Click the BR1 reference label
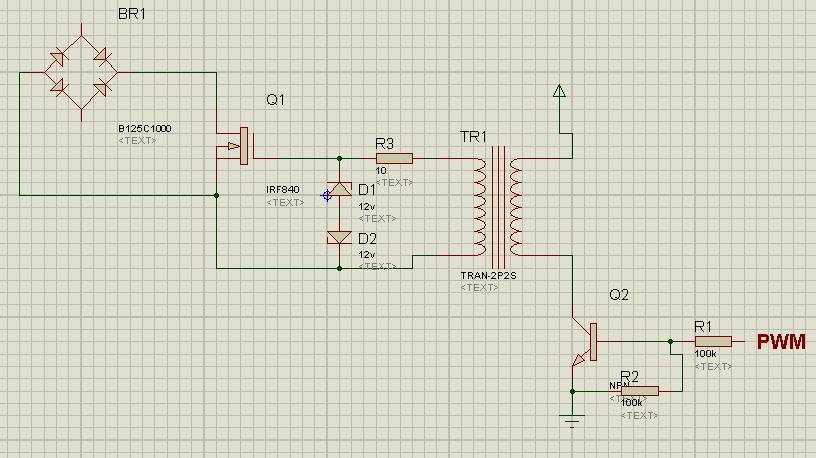 [x=132, y=14]
